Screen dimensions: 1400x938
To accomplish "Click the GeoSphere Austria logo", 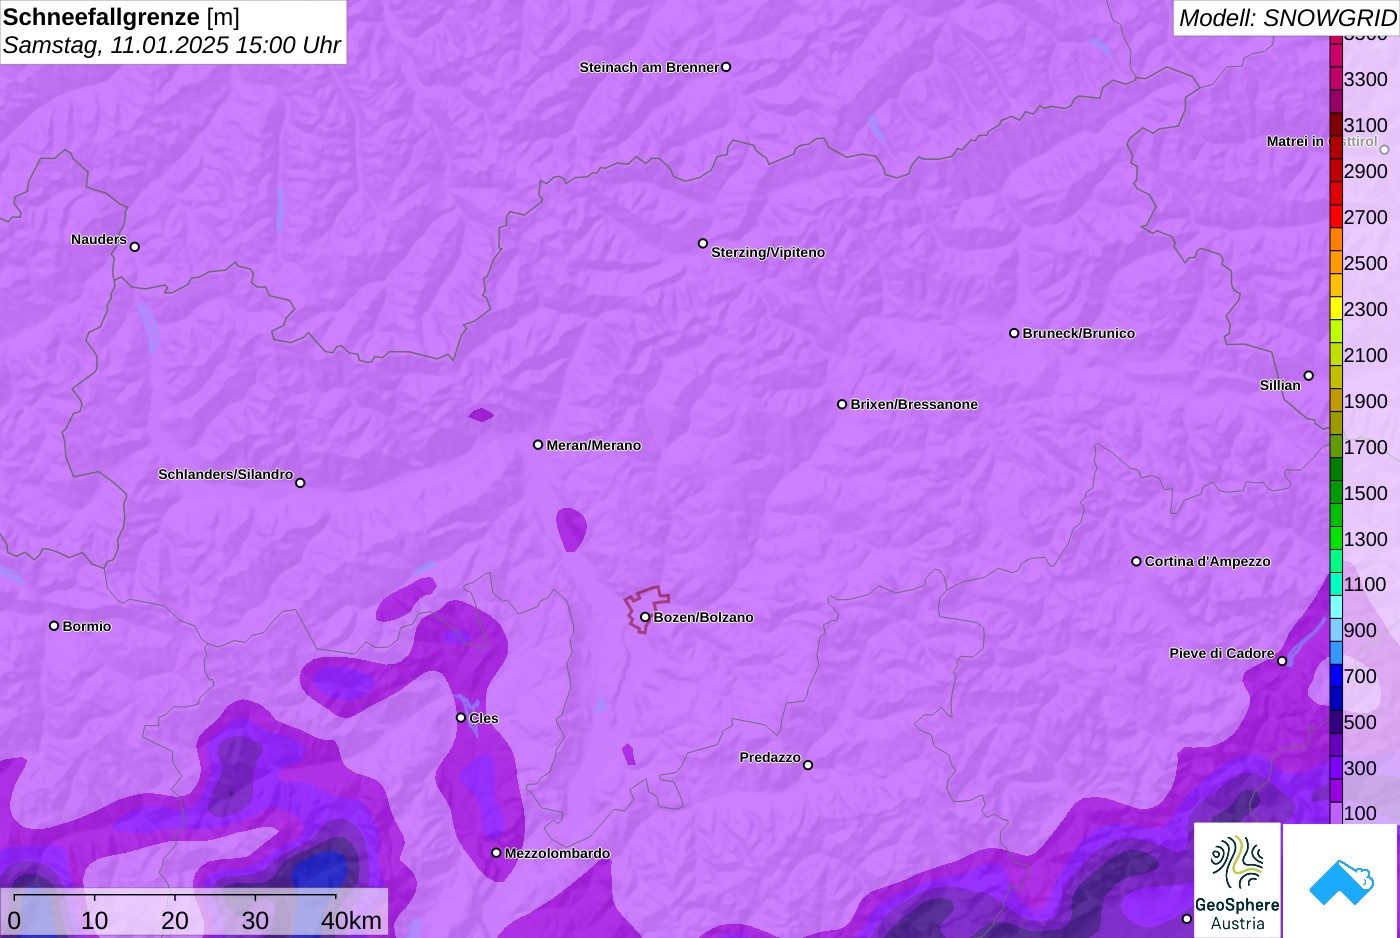I will pos(1237,880).
